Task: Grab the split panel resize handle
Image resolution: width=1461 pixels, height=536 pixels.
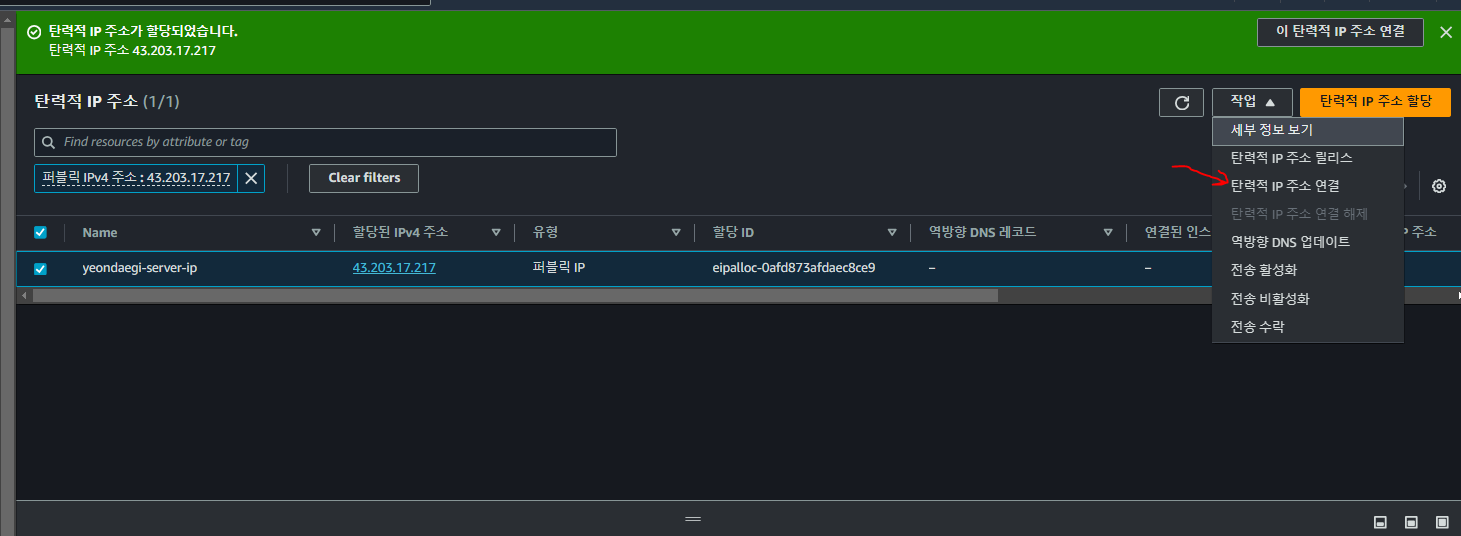Action: (693, 520)
